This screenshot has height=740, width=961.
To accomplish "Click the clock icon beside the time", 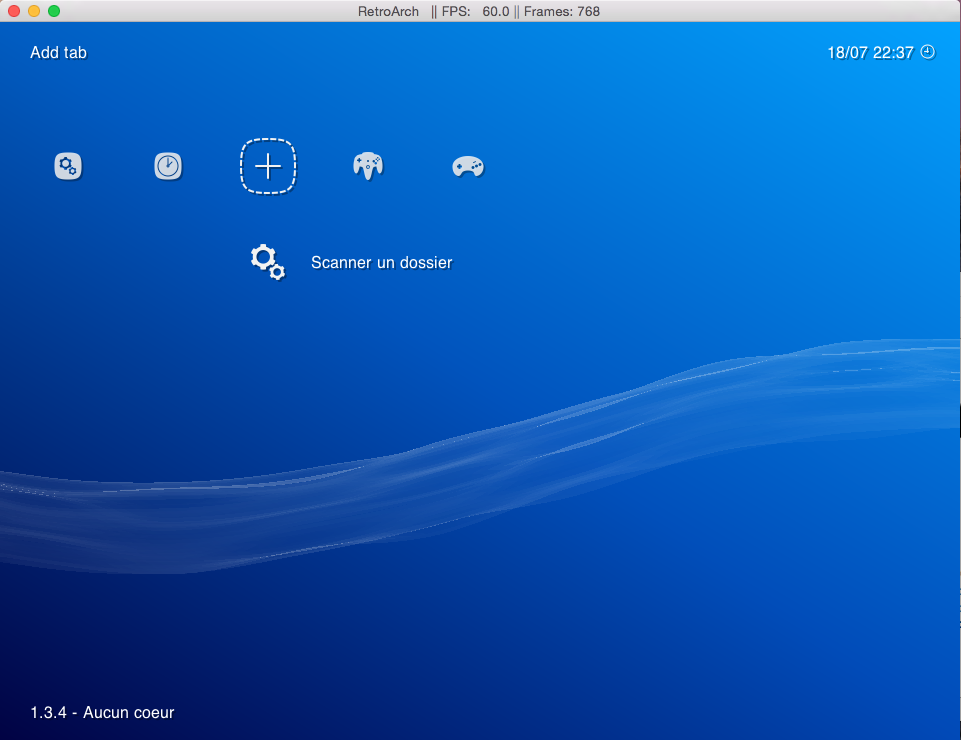I will (x=928, y=52).
